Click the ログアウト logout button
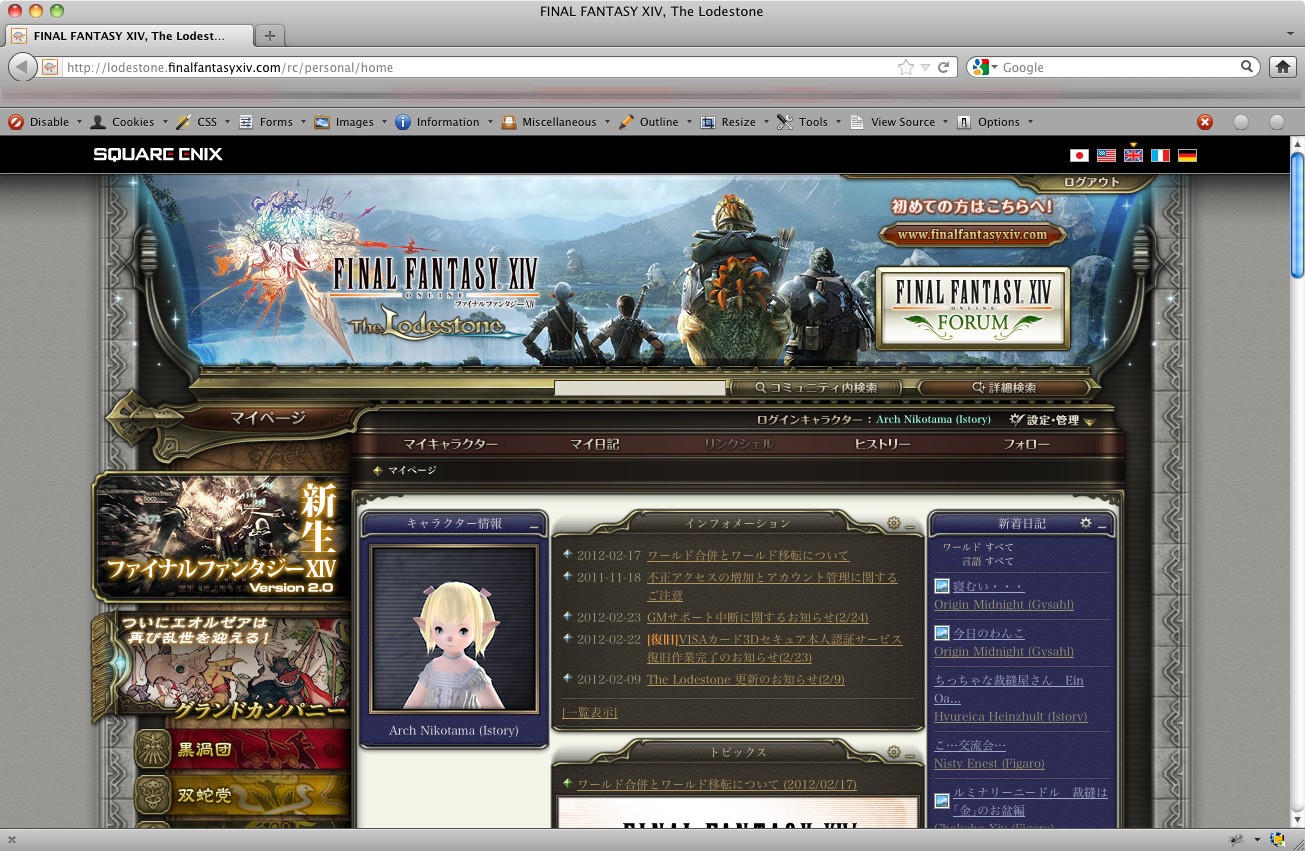This screenshot has height=851, width=1305. click(1092, 183)
